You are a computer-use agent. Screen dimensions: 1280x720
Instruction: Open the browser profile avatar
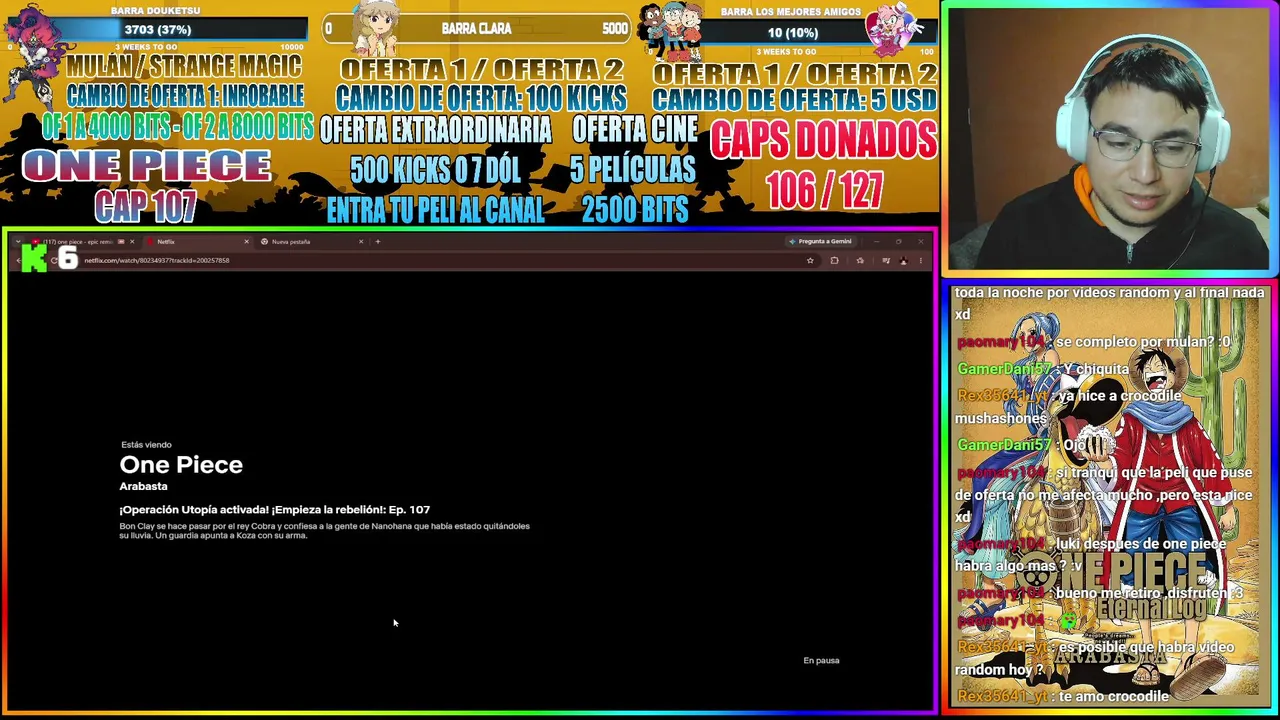point(903,261)
